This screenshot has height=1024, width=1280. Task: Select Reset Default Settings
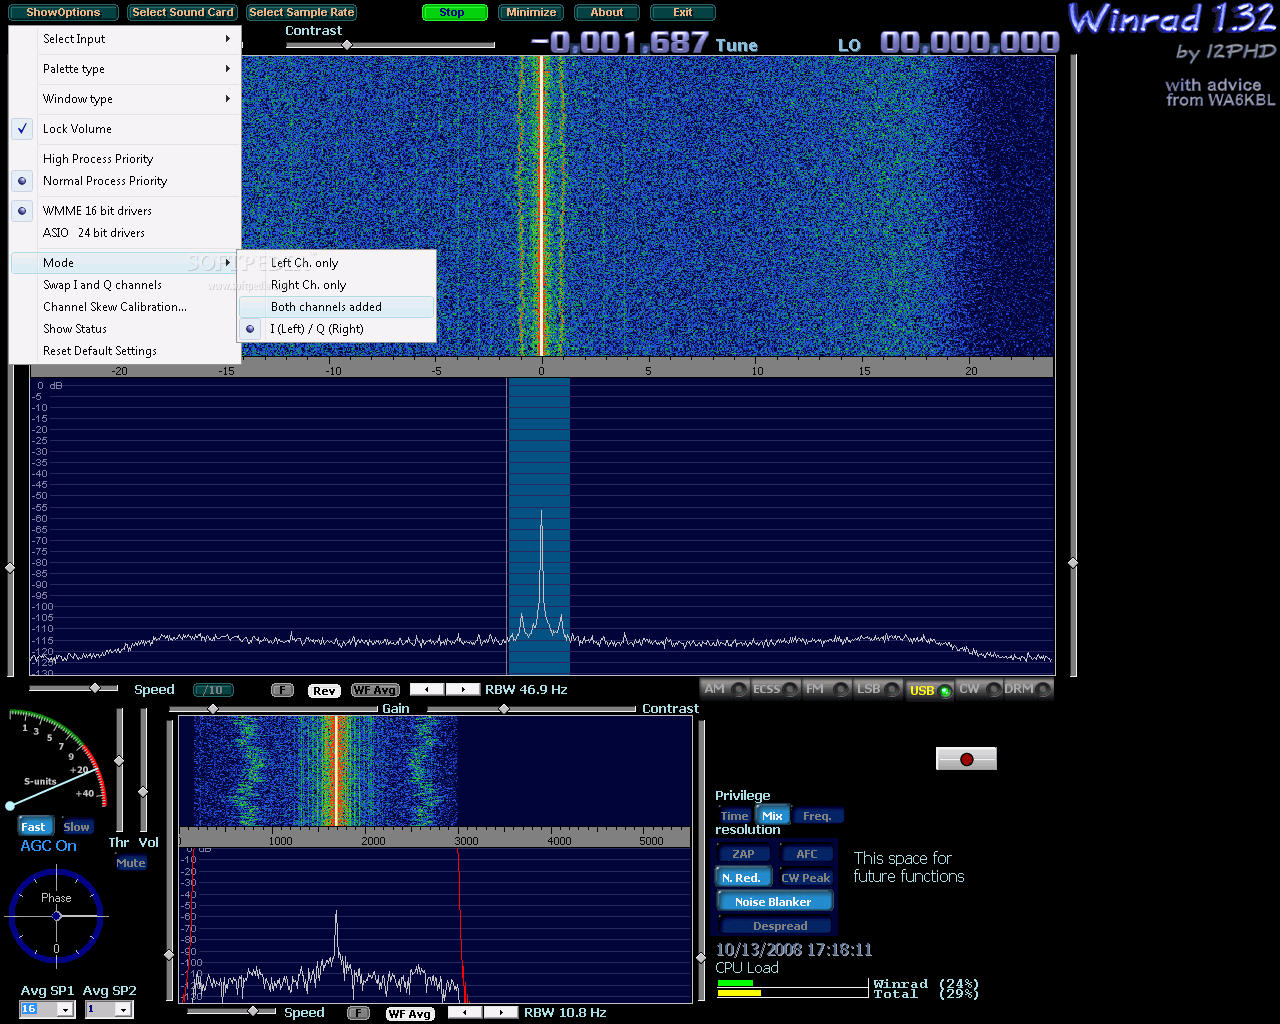[x=125, y=351]
